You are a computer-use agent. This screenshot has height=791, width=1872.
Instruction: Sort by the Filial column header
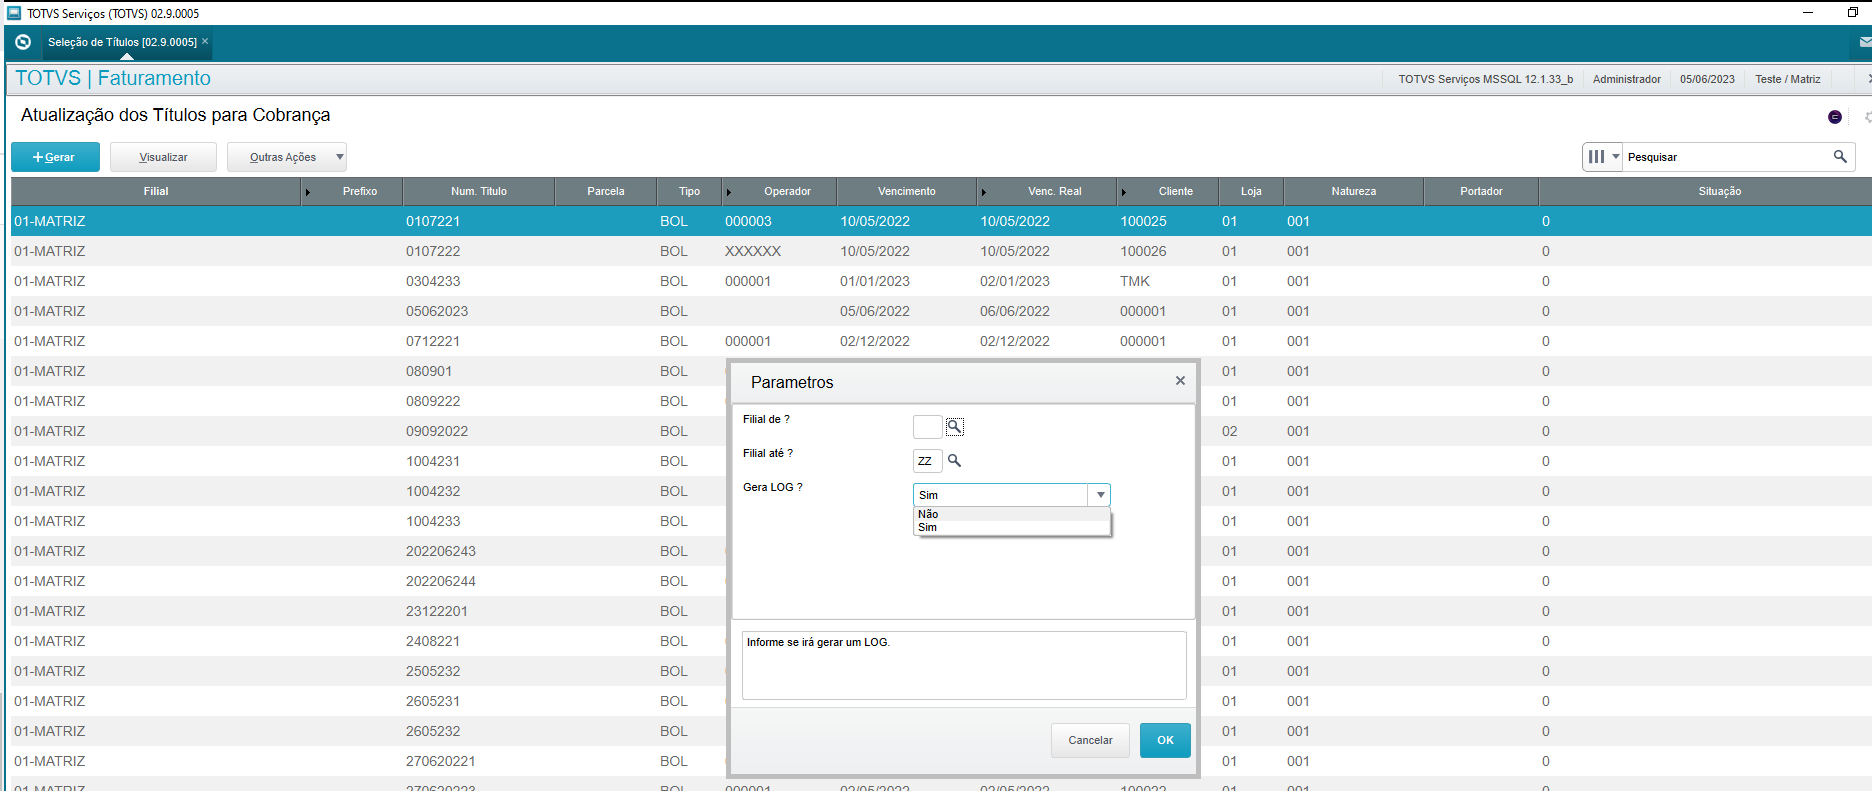pyautogui.click(x=156, y=191)
